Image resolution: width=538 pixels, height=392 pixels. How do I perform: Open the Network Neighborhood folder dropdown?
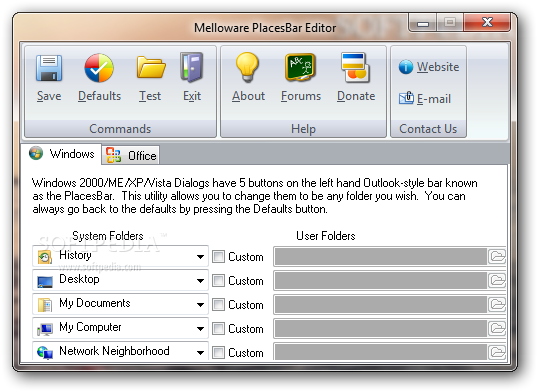pyautogui.click(x=200, y=353)
